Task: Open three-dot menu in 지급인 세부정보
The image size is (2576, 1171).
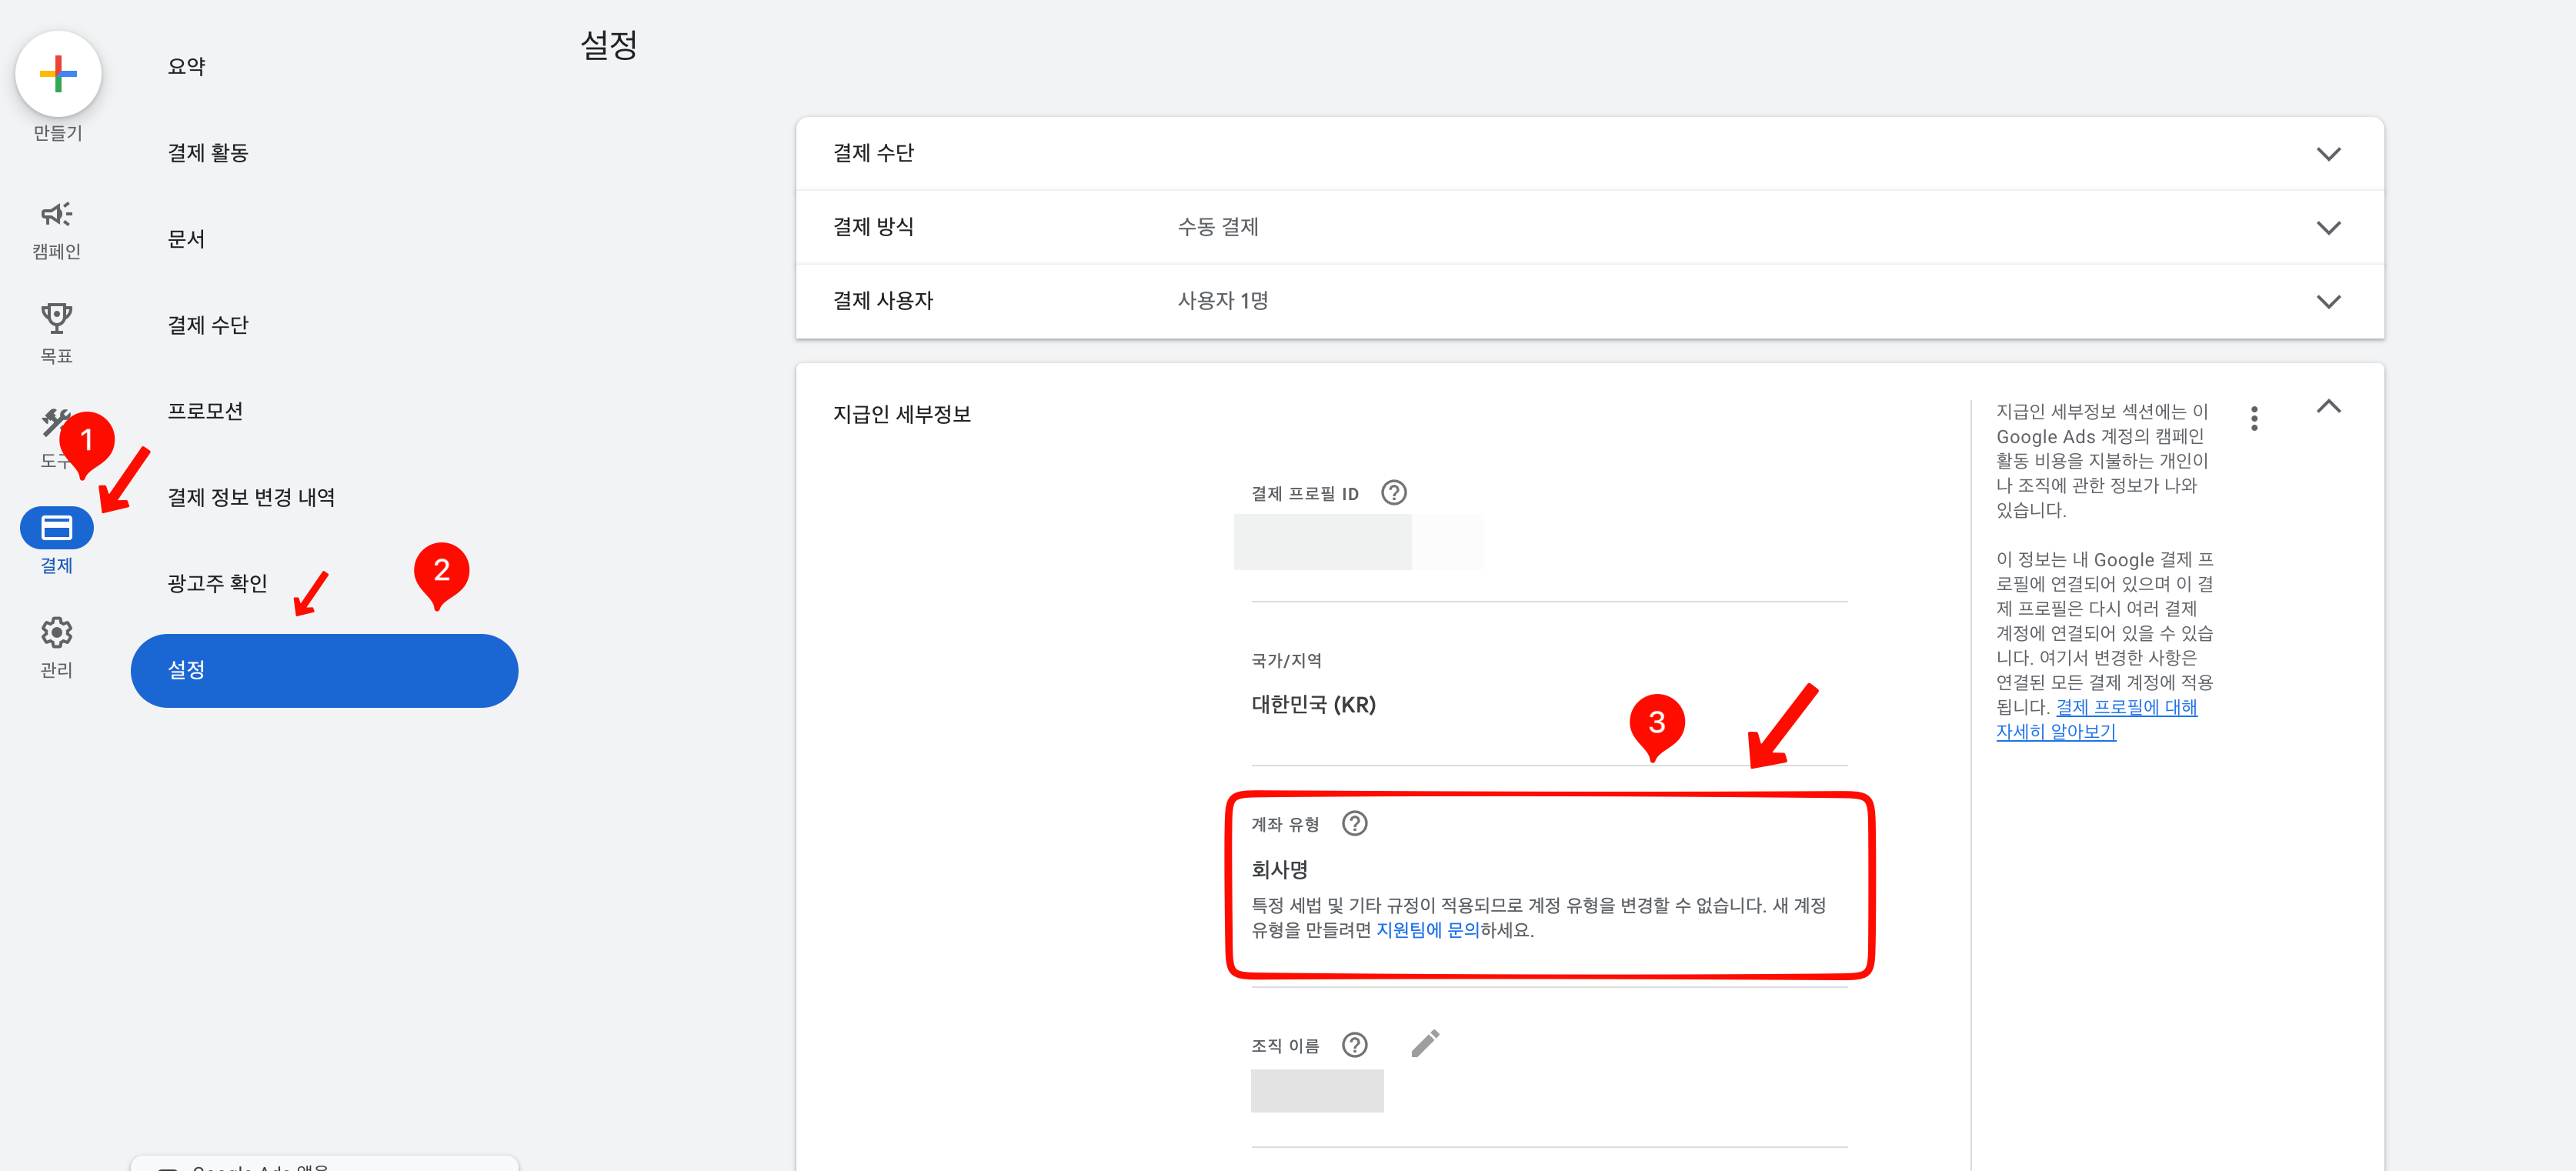Action: click(2253, 418)
